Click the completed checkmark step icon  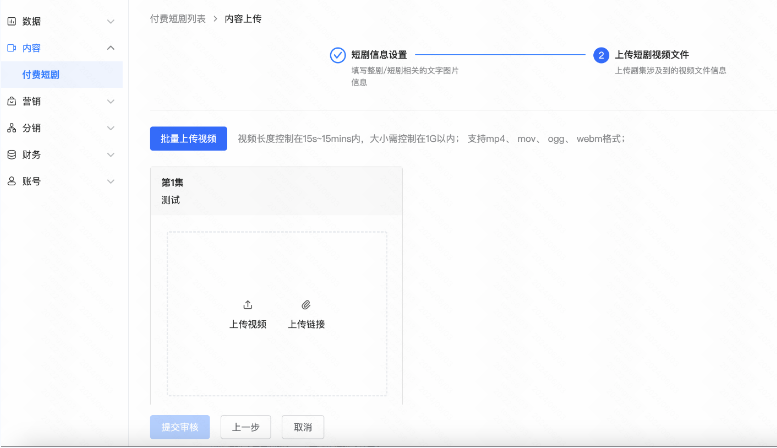point(337,55)
